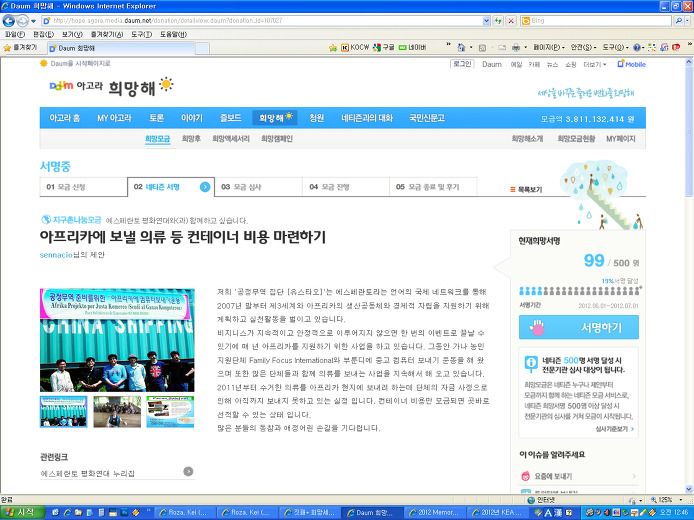Click the Windows 시작 start button
The image size is (694, 520).
23,513
